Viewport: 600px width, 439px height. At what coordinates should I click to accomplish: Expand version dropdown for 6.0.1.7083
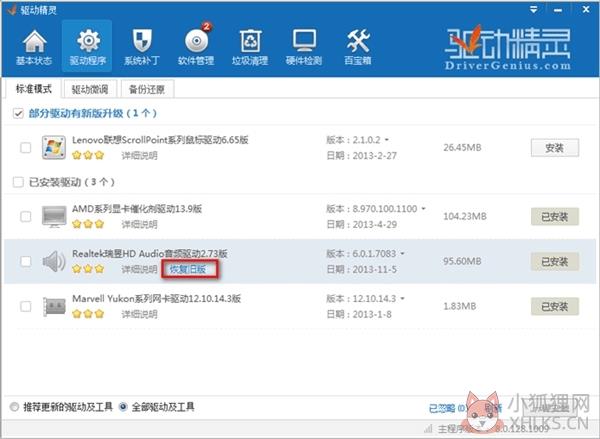tap(402, 253)
